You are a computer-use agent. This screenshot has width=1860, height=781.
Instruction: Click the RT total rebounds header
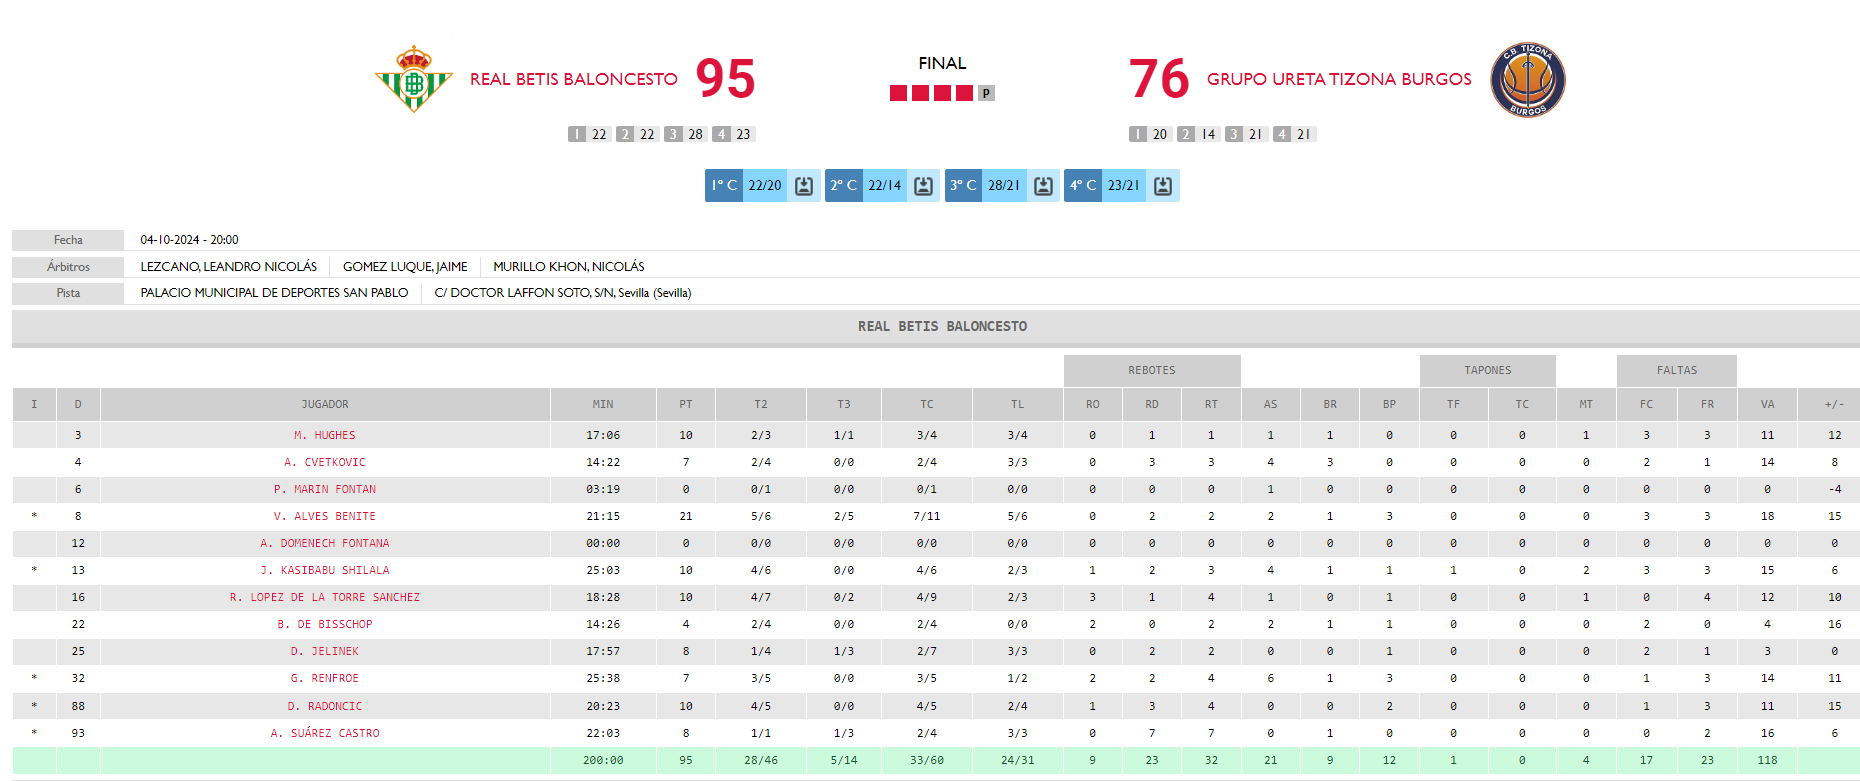pos(1211,405)
